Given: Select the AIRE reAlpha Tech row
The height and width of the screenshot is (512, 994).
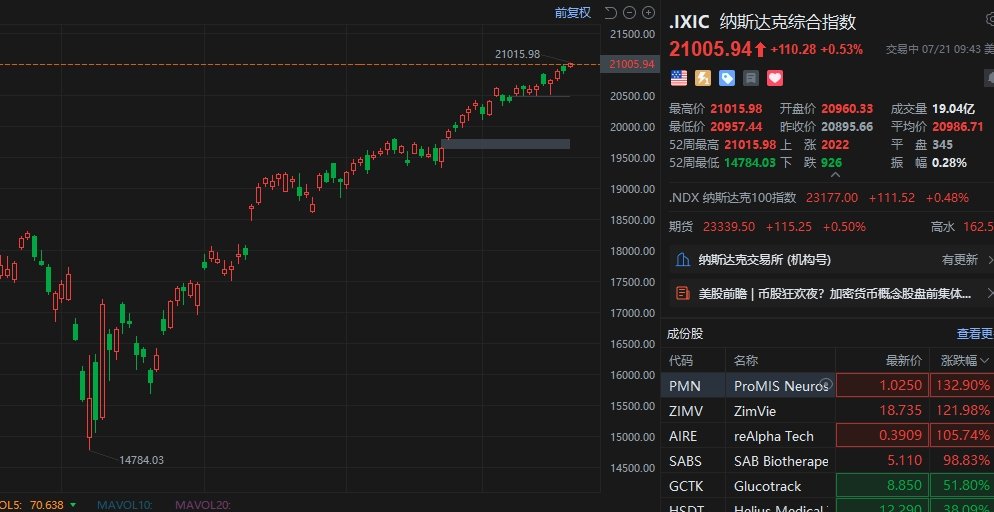Looking at the screenshot, I should 827,436.
